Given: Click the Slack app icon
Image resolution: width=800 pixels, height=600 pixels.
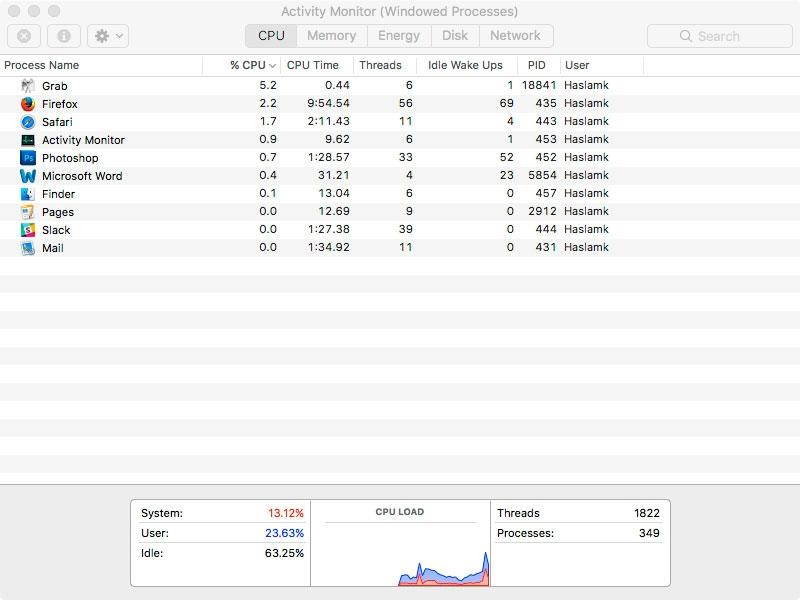Looking at the screenshot, I should pos(26,230).
